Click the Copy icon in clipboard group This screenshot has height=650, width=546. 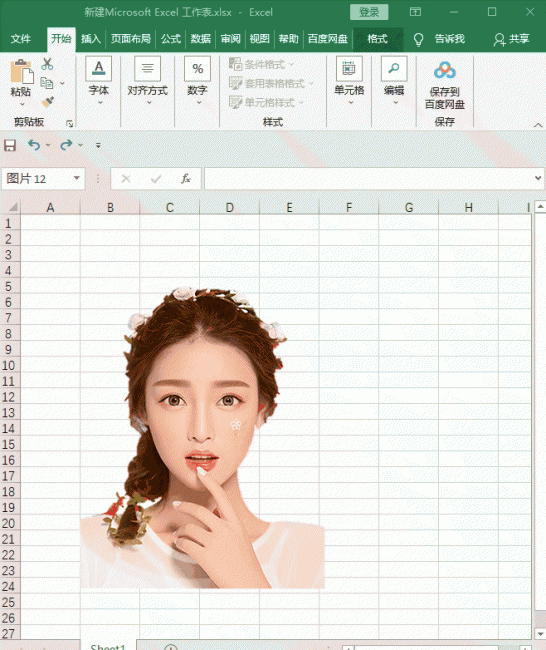46,83
